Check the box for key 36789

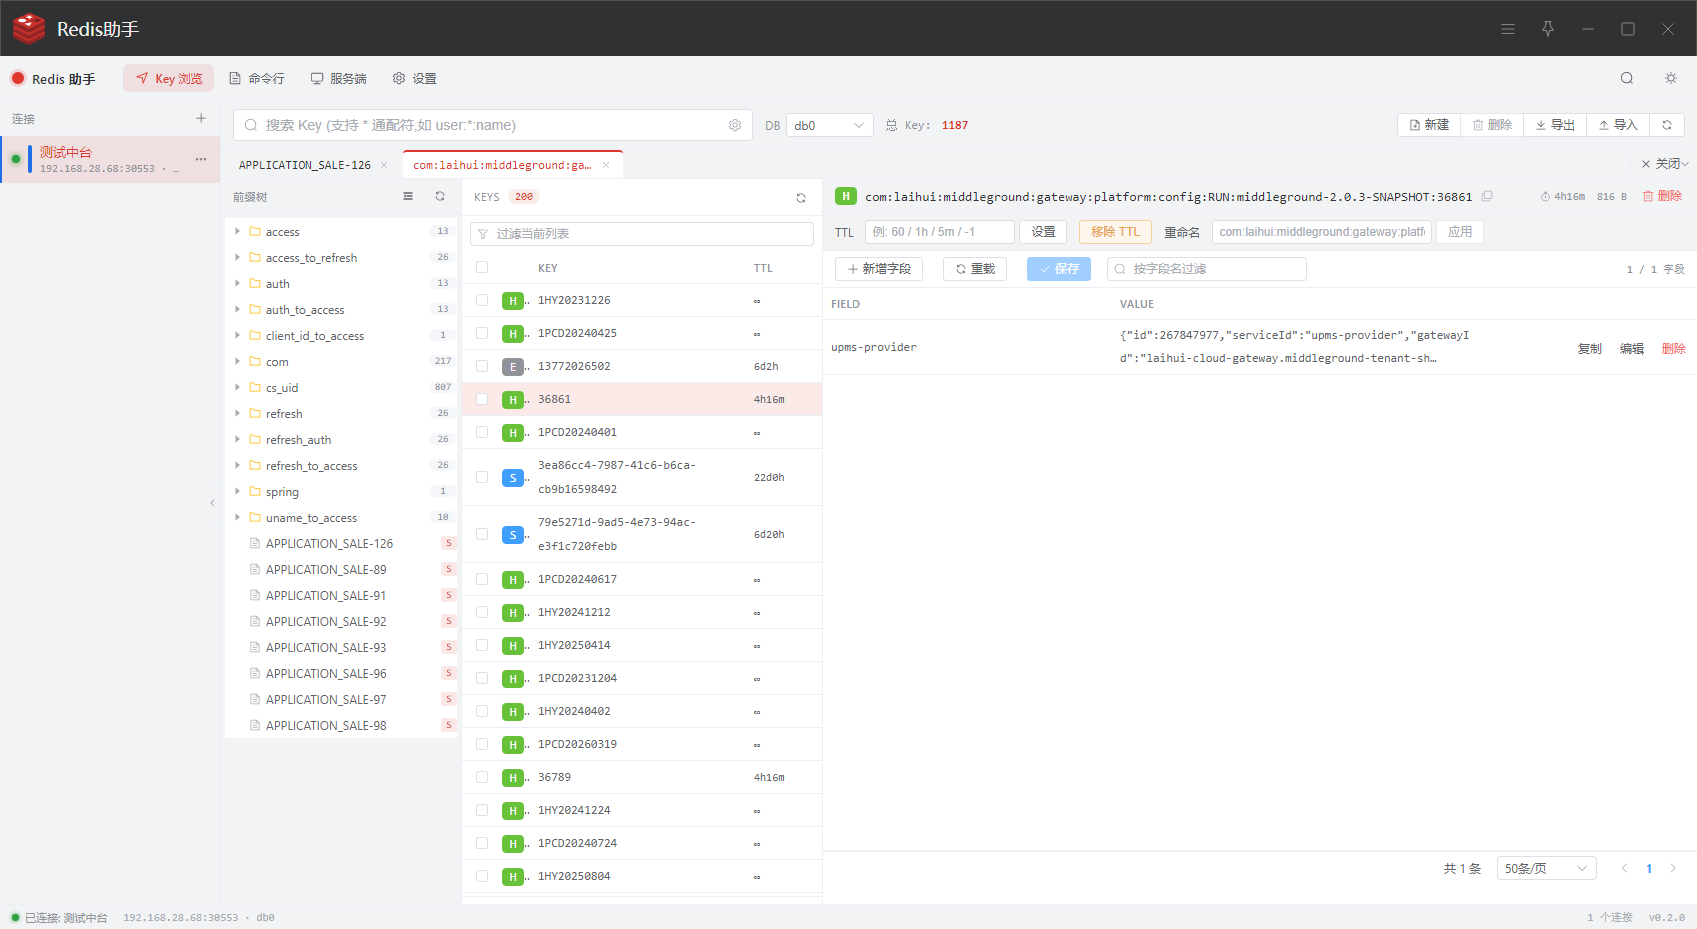482,777
